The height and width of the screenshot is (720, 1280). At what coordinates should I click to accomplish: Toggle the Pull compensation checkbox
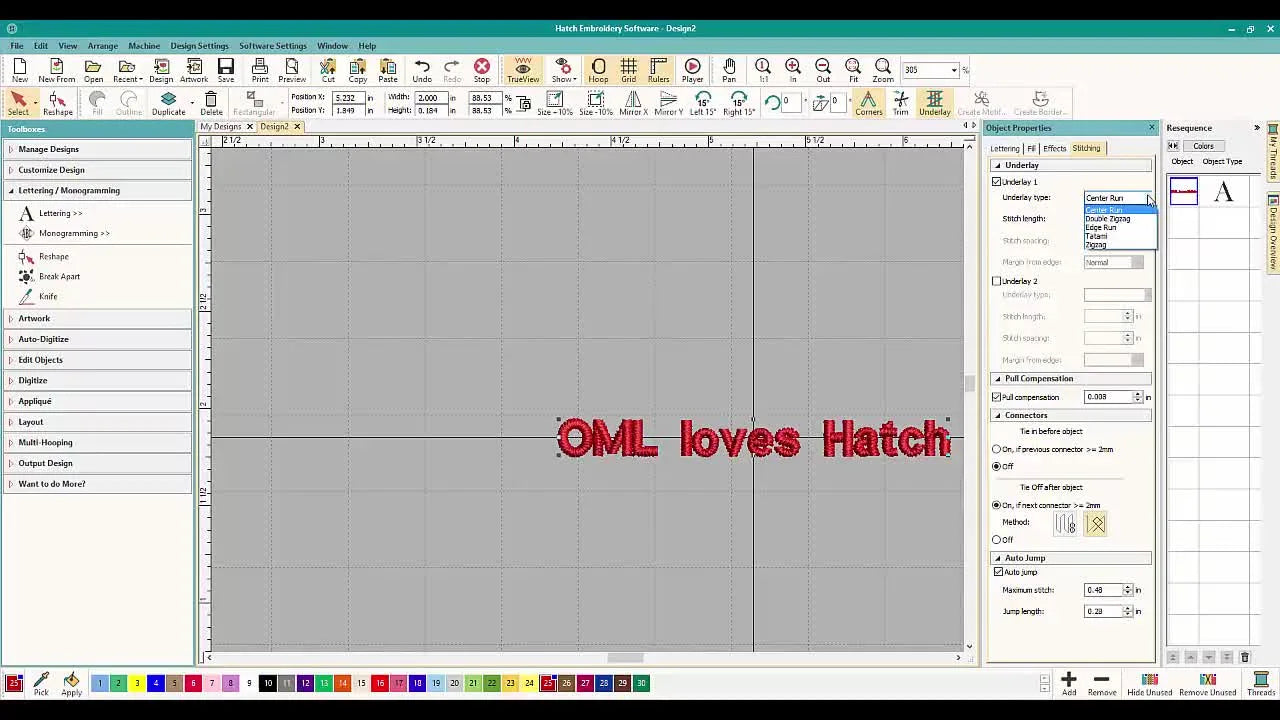(x=997, y=397)
